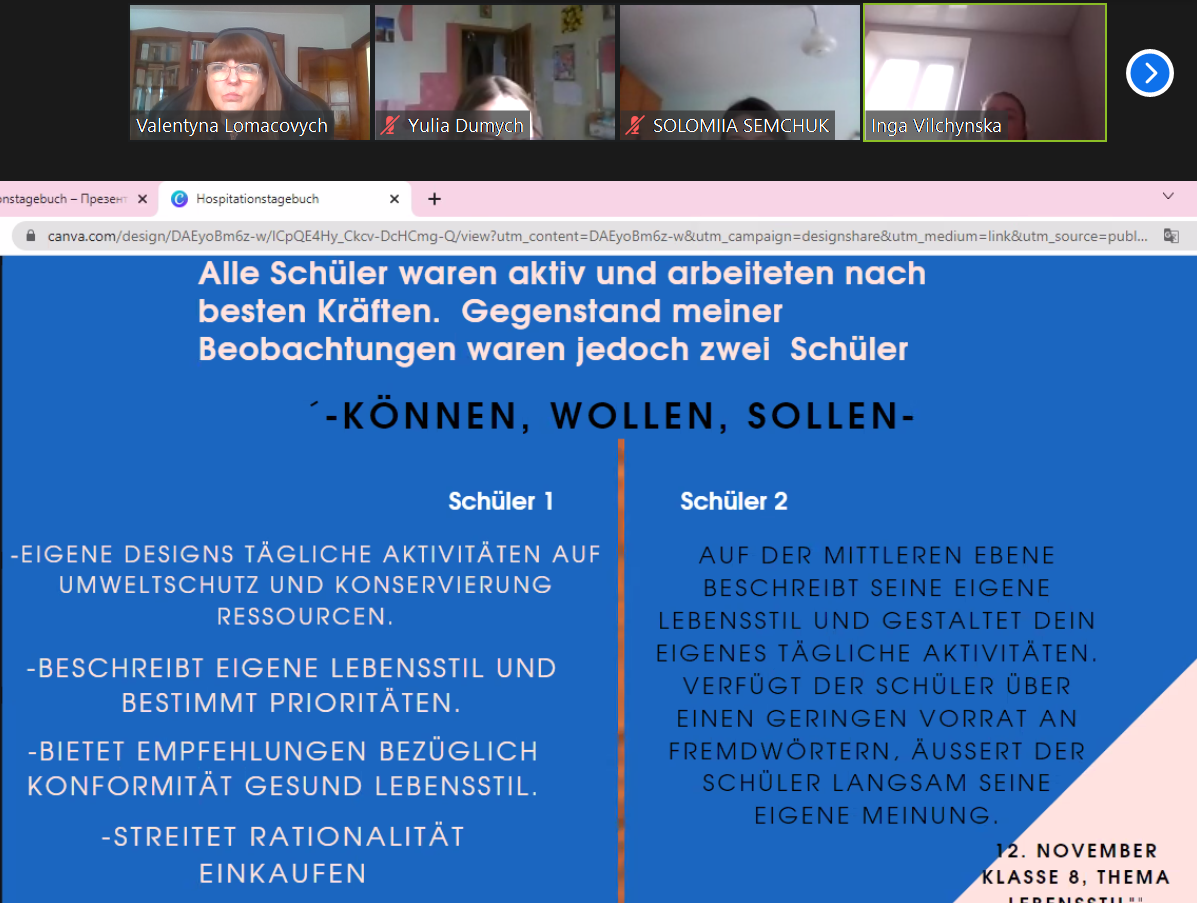Click the Schüler 2 heading on the slide
The height and width of the screenshot is (903, 1197).
point(734,501)
